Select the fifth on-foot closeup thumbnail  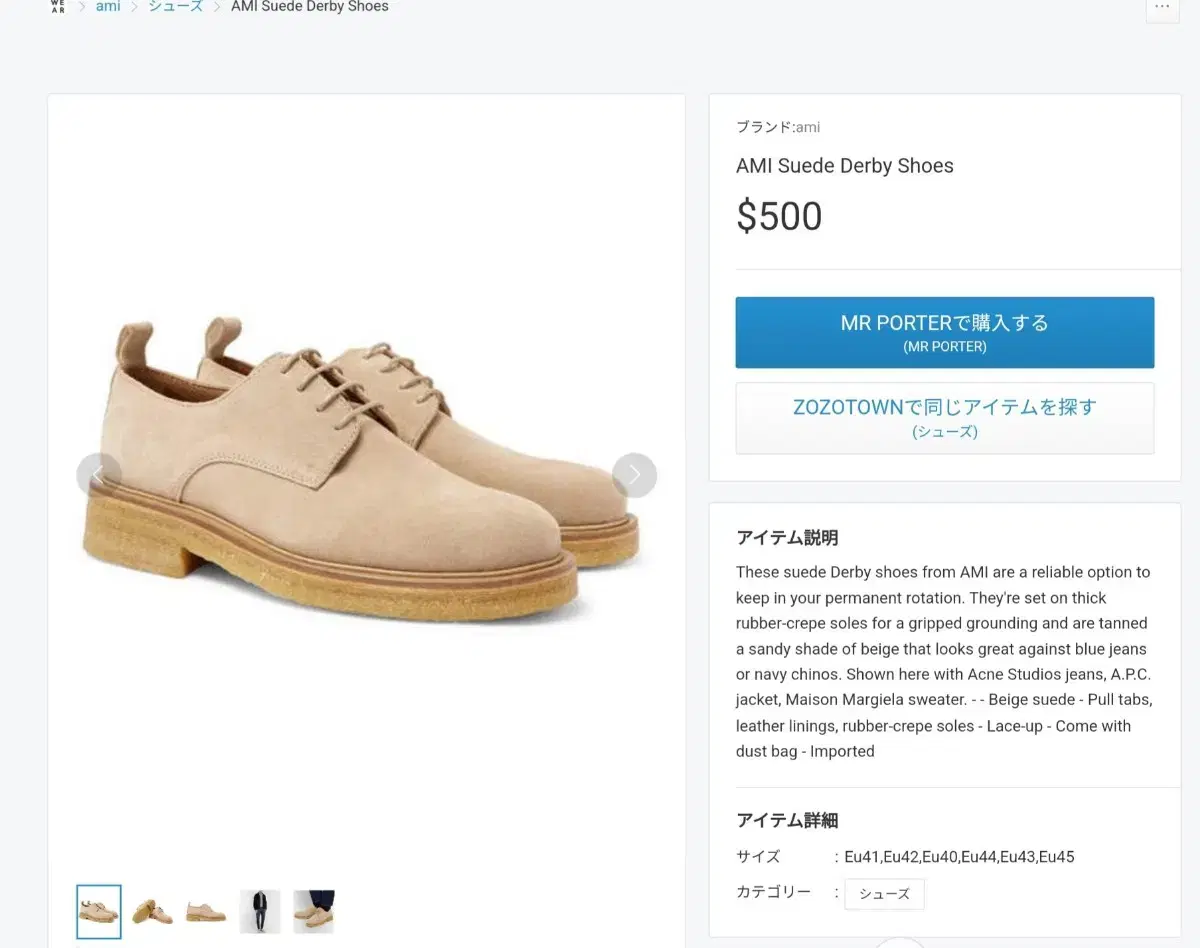[x=314, y=911]
